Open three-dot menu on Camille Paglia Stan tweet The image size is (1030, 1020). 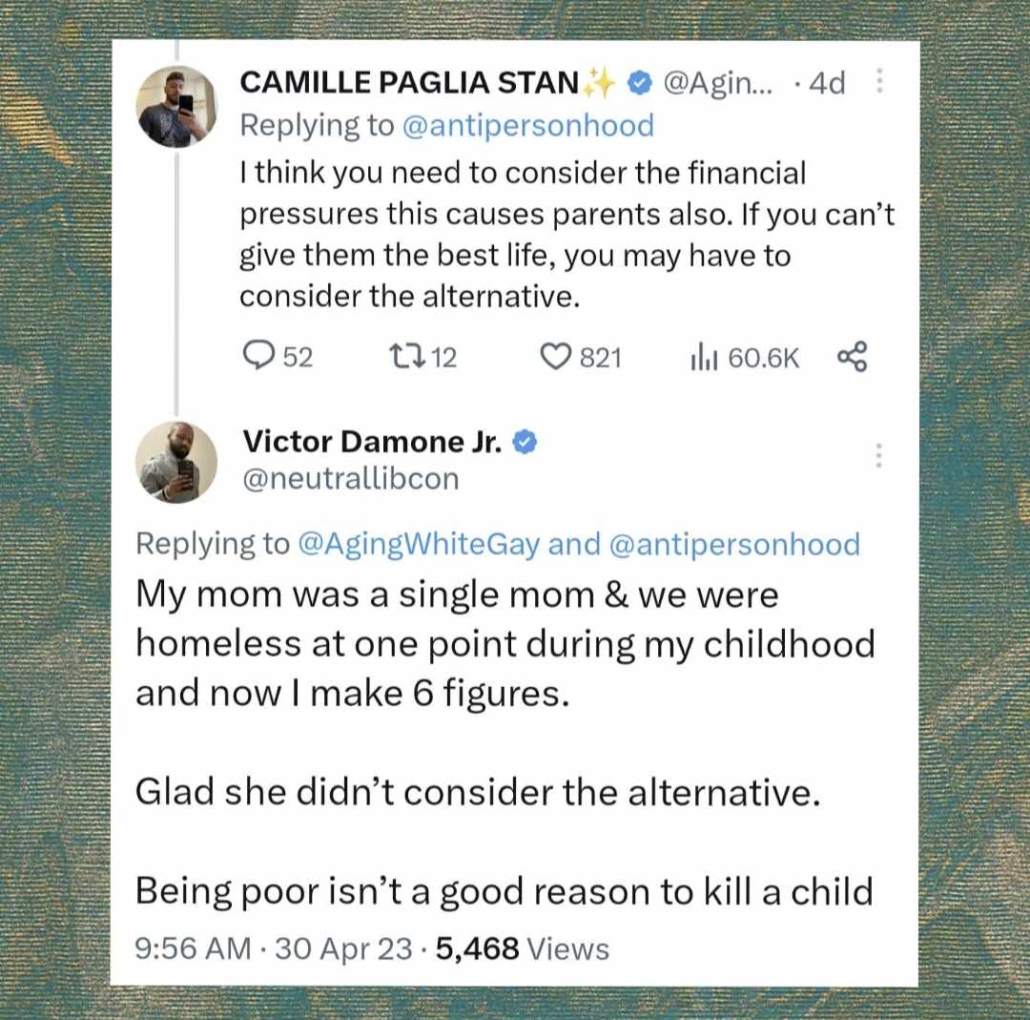(x=879, y=82)
